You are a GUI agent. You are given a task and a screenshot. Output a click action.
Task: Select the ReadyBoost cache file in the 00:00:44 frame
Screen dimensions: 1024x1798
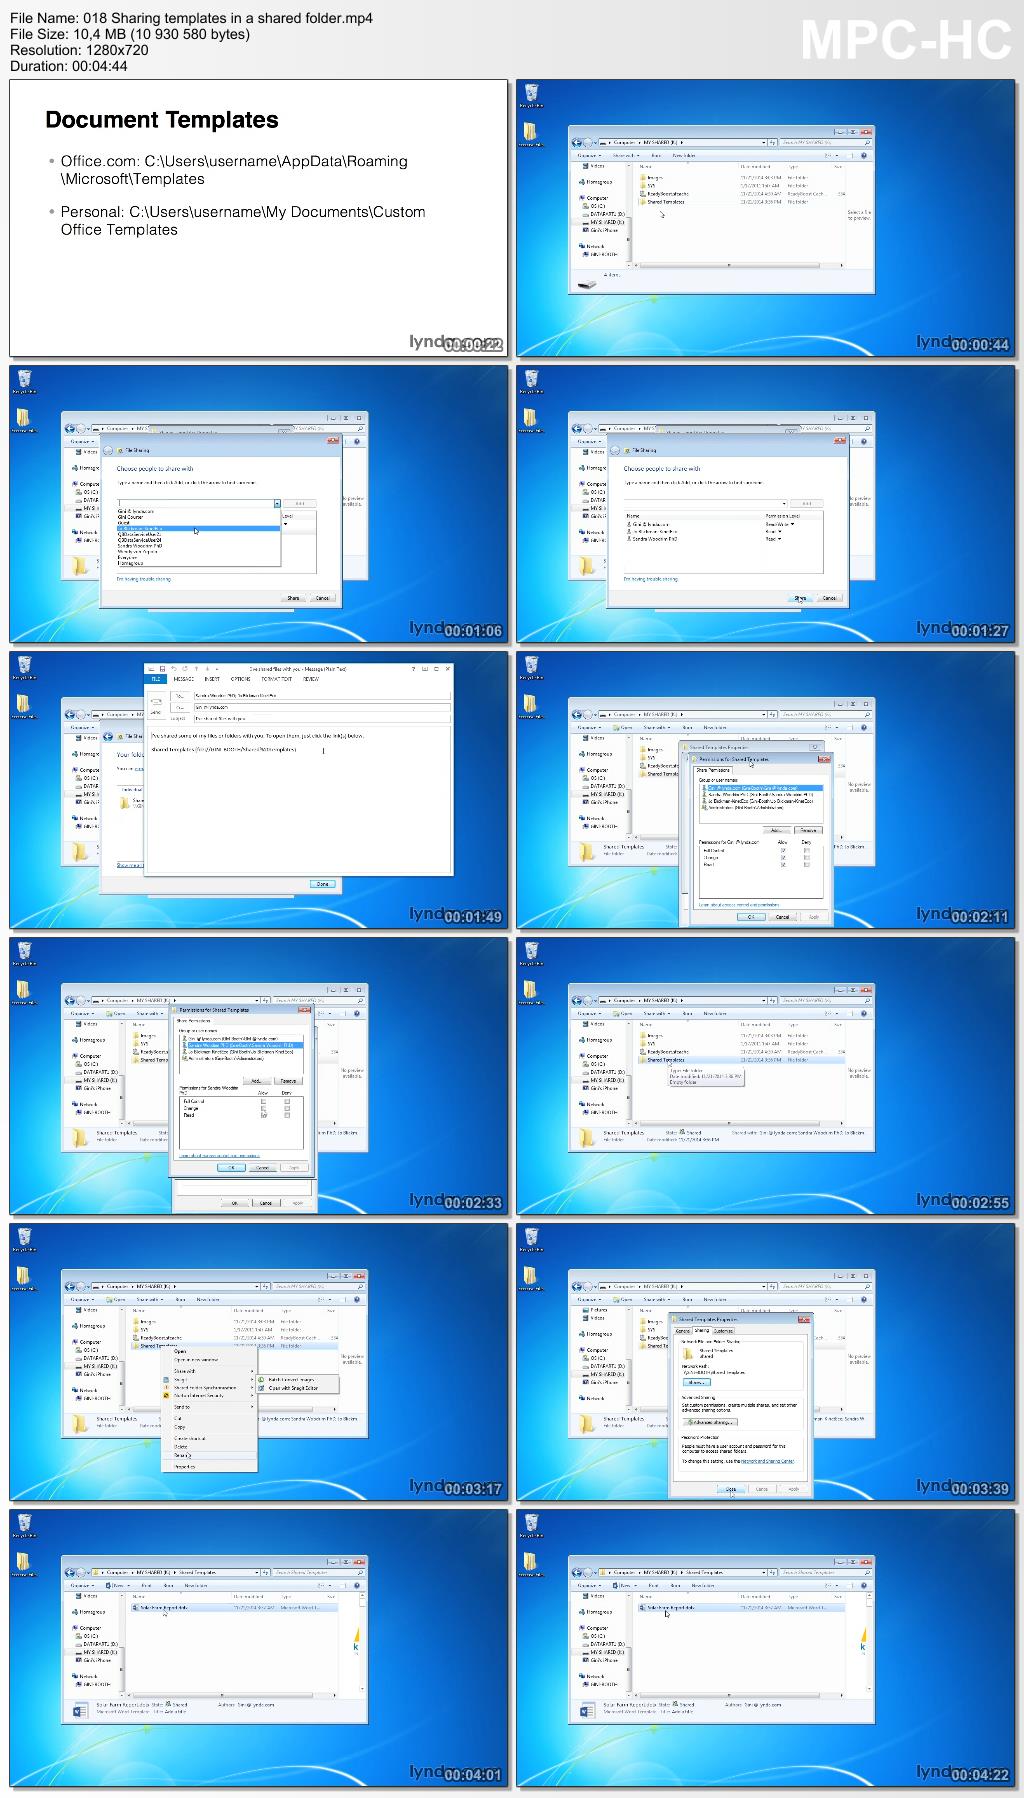664,194
